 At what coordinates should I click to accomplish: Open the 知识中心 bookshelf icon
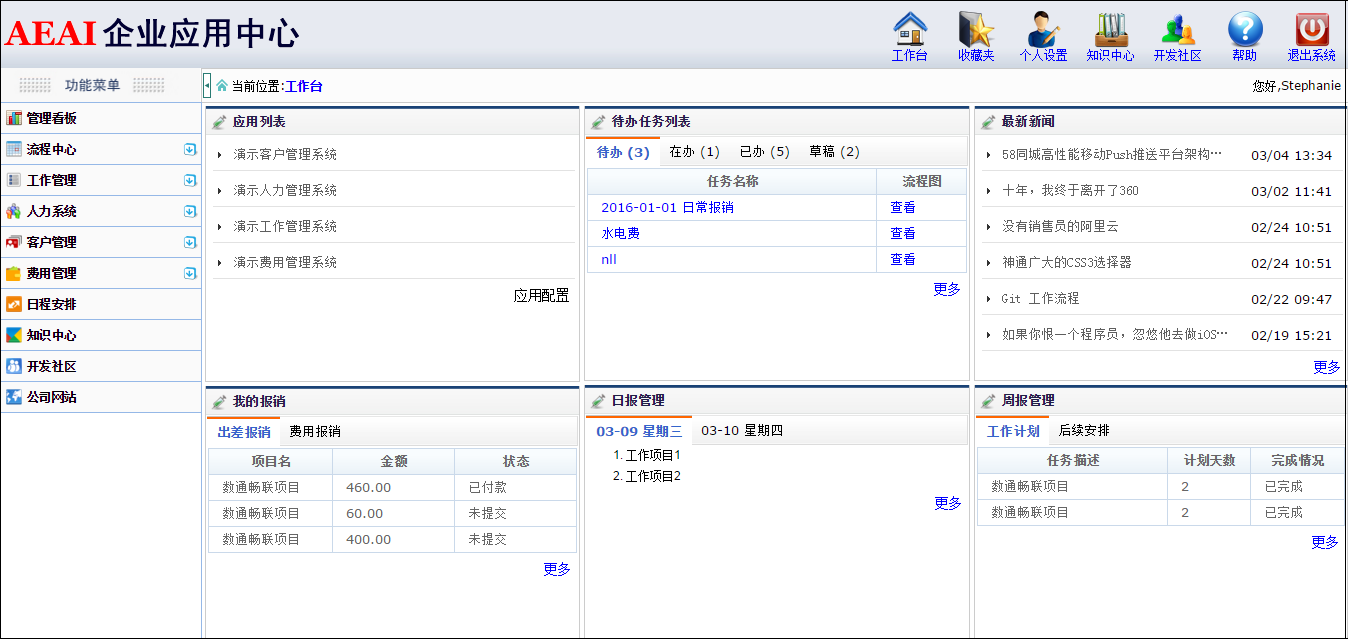pos(1110,30)
